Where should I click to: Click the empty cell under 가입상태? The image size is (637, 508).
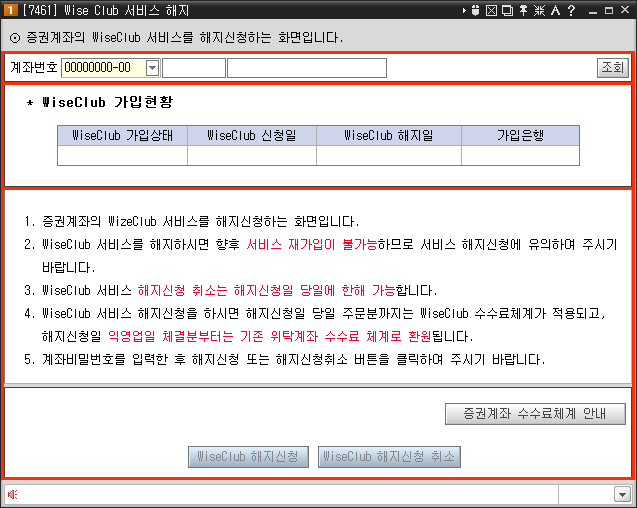point(122,156)
